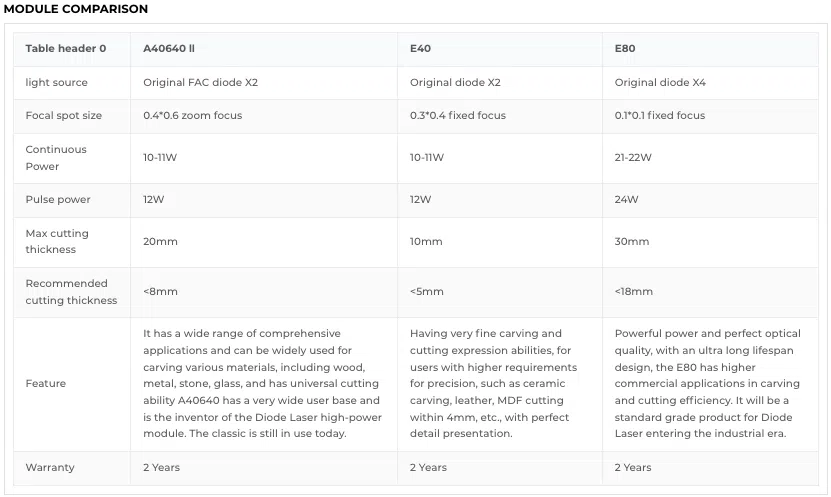The image size is (831, 497).
Task: Select 'Recommended cutting thickness' row label
Action: (x=72, y=292)
